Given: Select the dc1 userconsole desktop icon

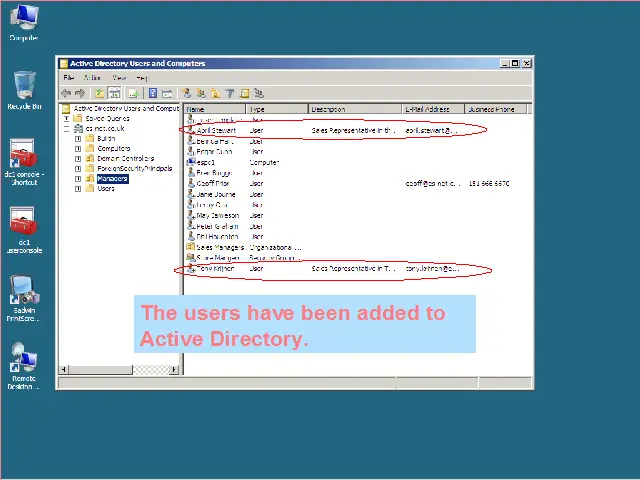Looking at the screenshot, I should coord(24,230).
